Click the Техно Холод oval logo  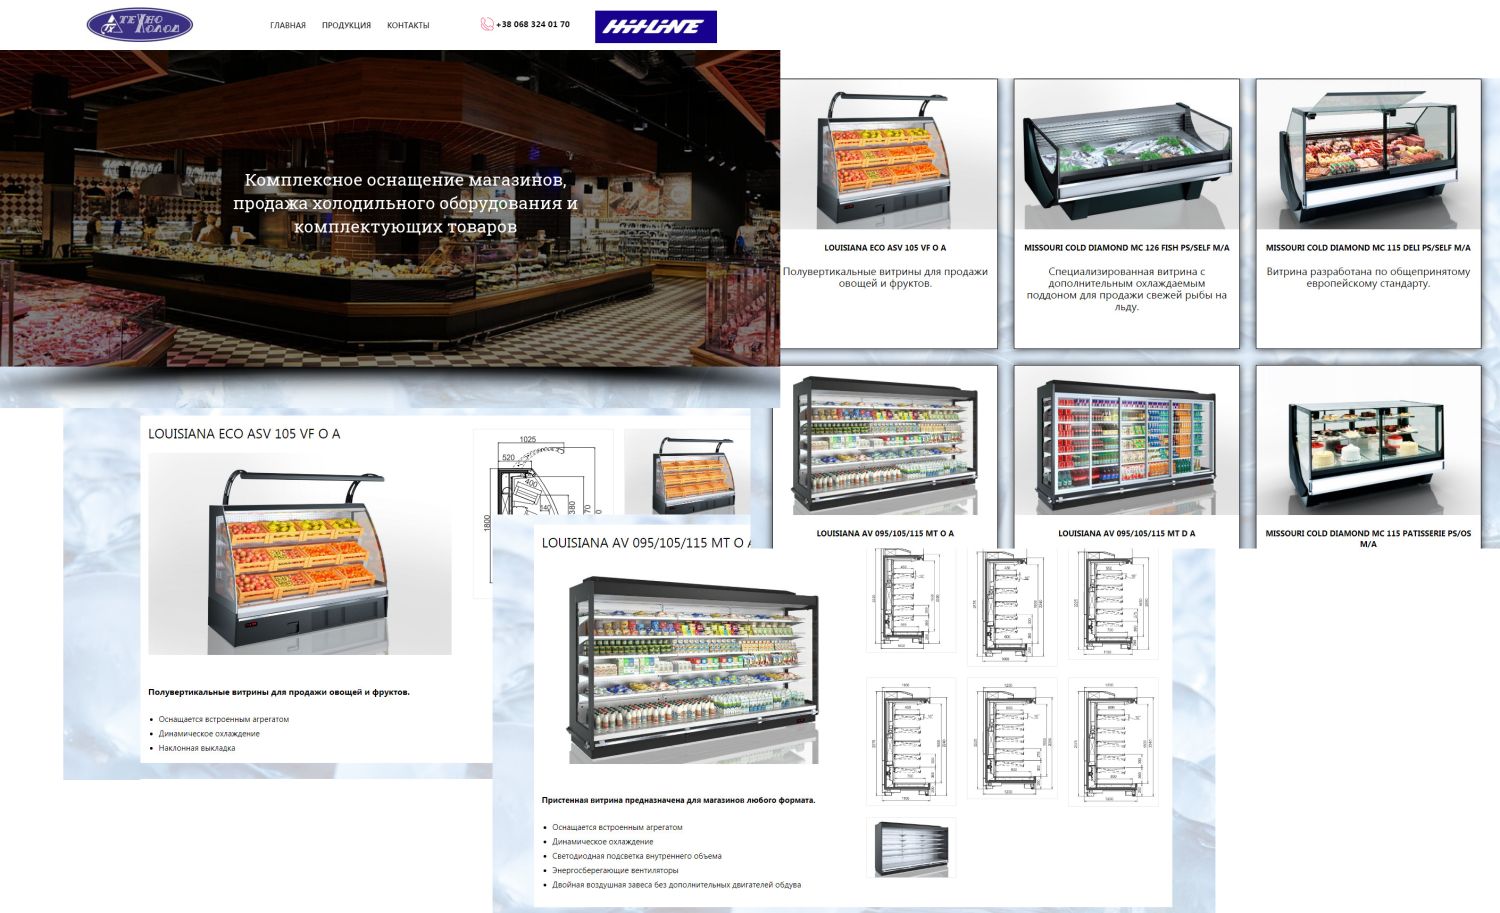[139, 25]
